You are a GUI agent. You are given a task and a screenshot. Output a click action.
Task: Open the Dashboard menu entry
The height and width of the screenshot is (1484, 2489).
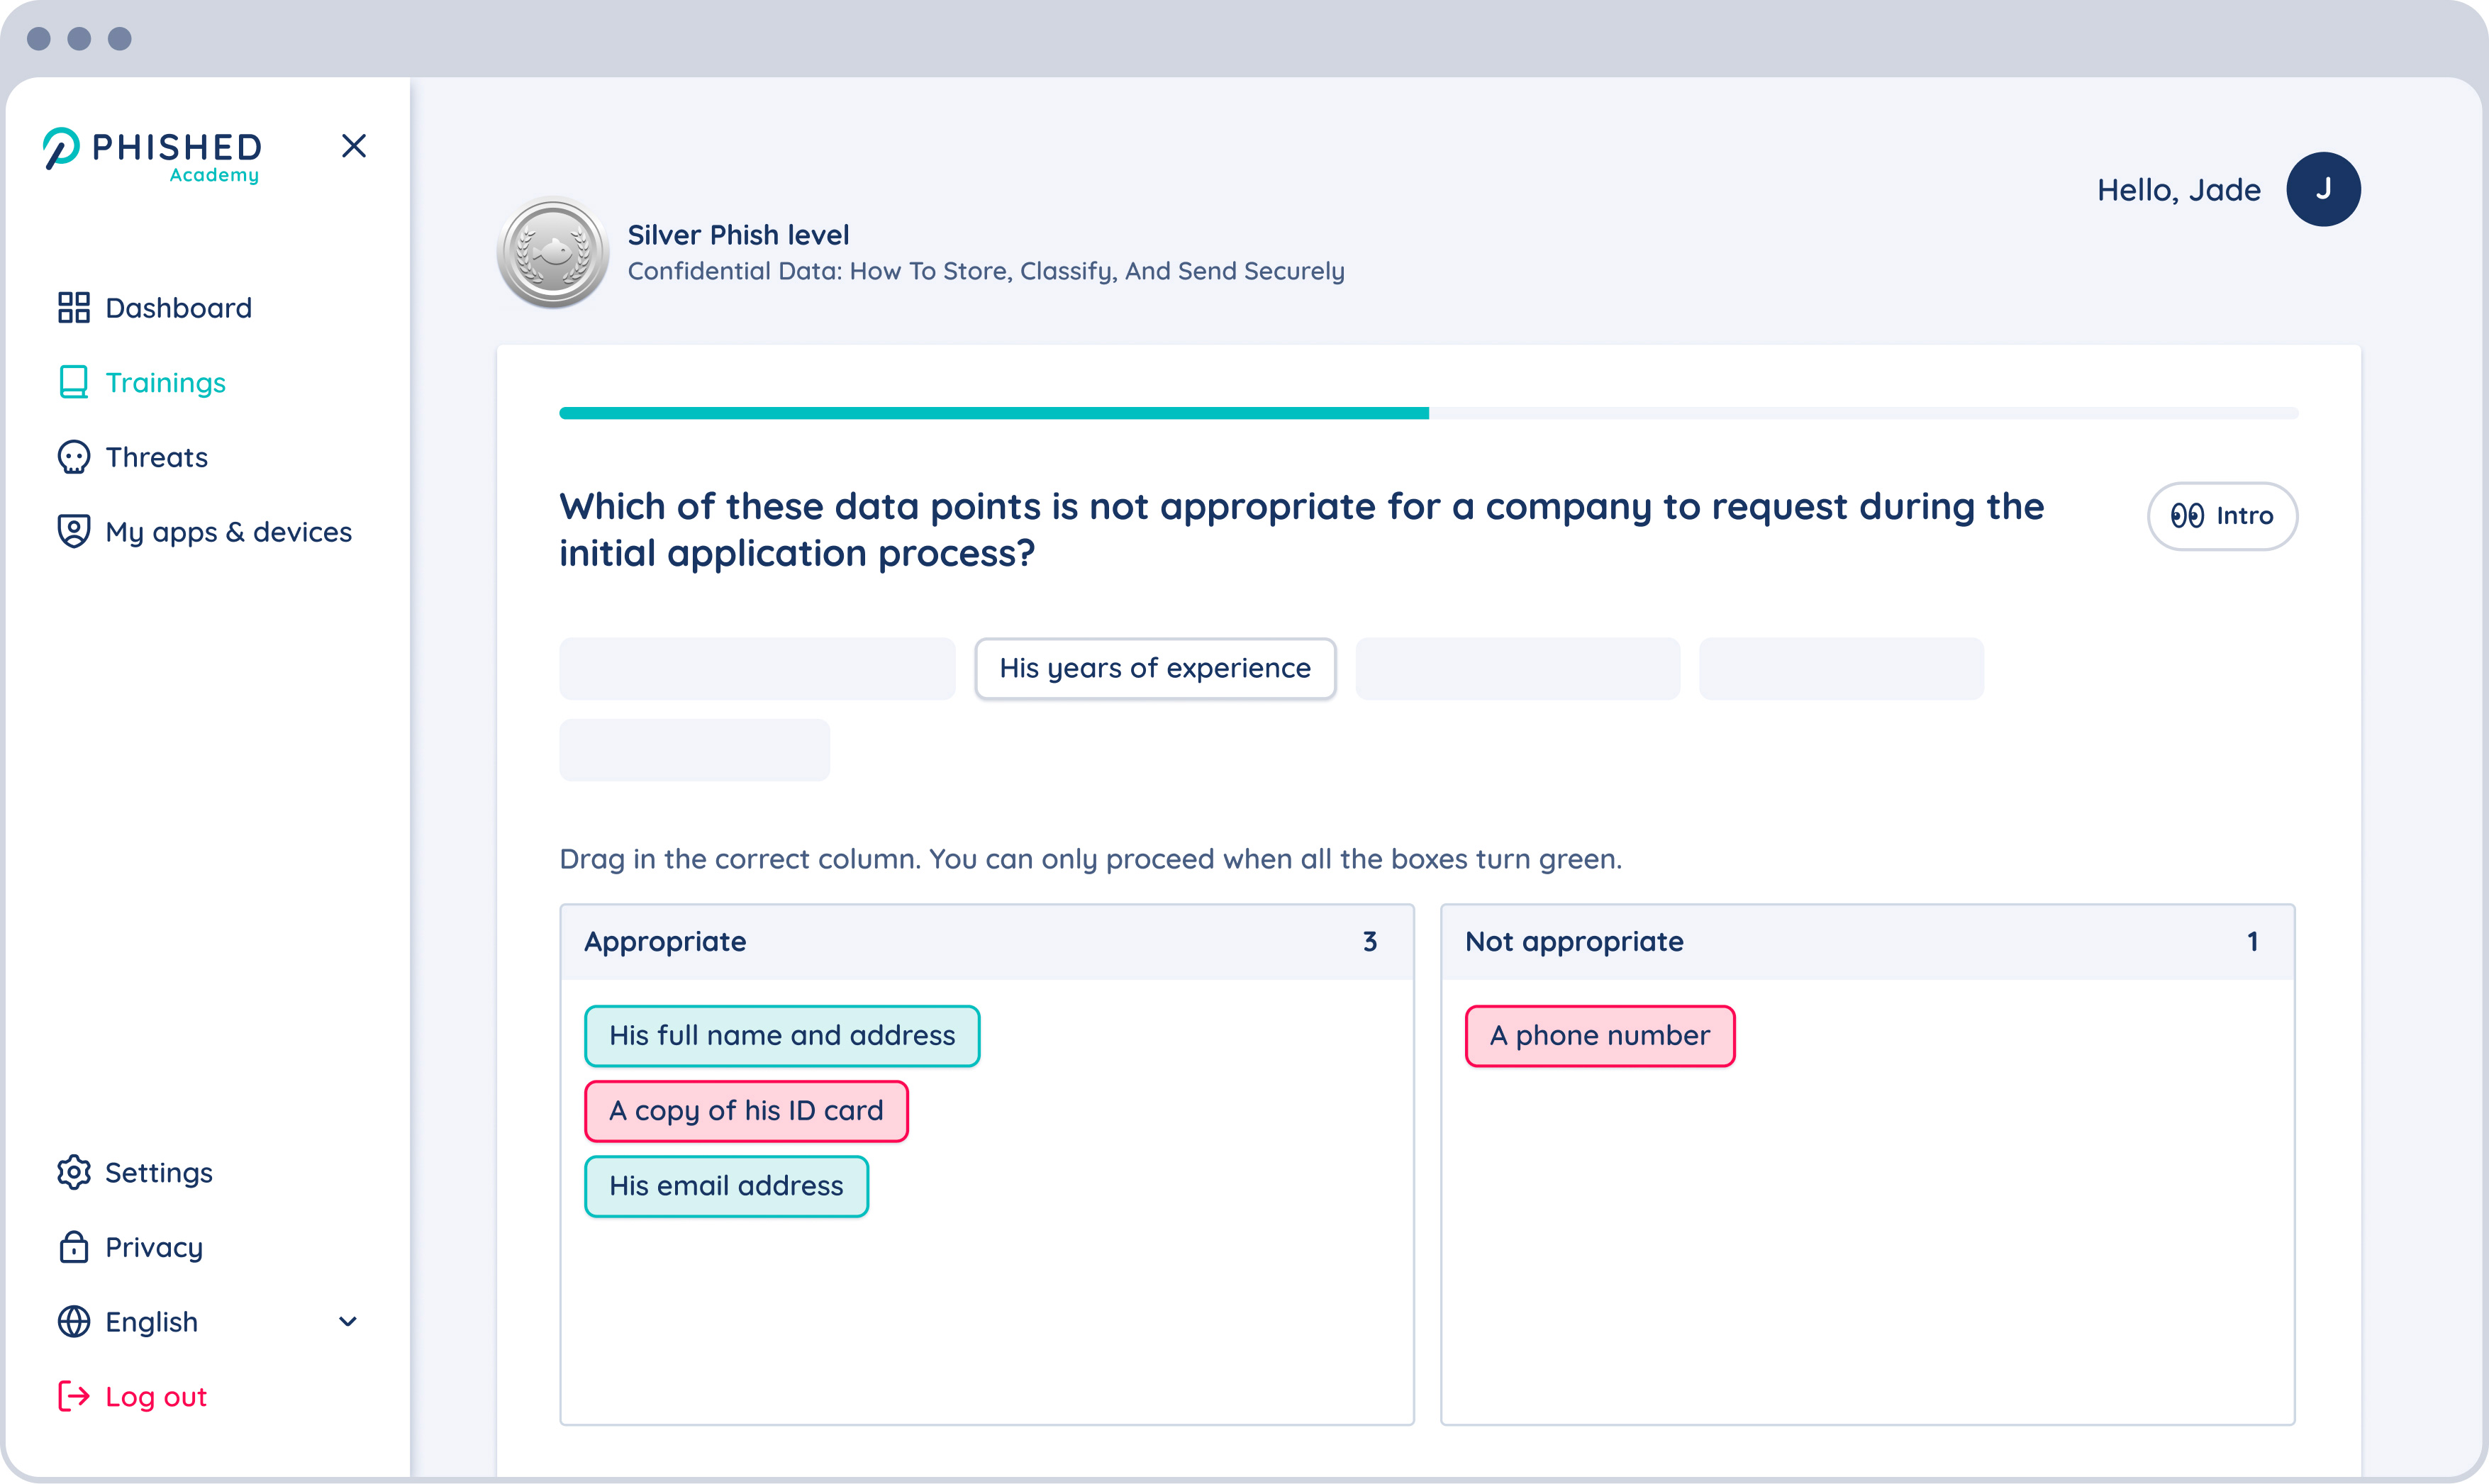click(178, 307)
